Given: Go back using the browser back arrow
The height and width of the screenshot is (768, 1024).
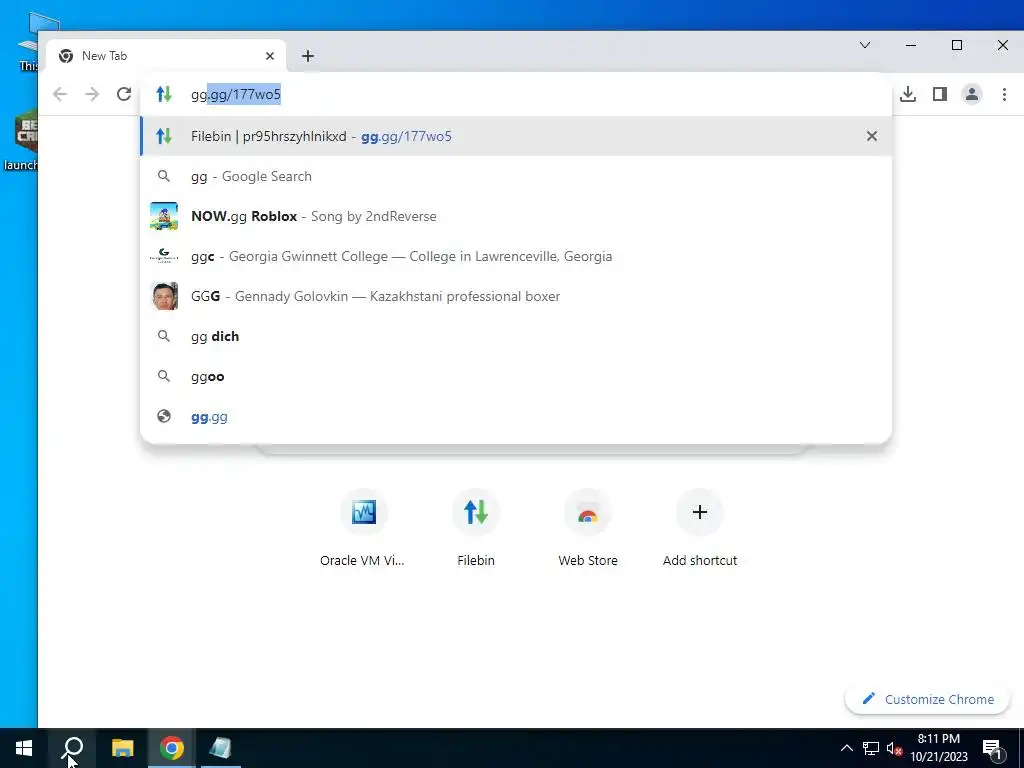Looking at the screenshot, I should tap(59, 94).
